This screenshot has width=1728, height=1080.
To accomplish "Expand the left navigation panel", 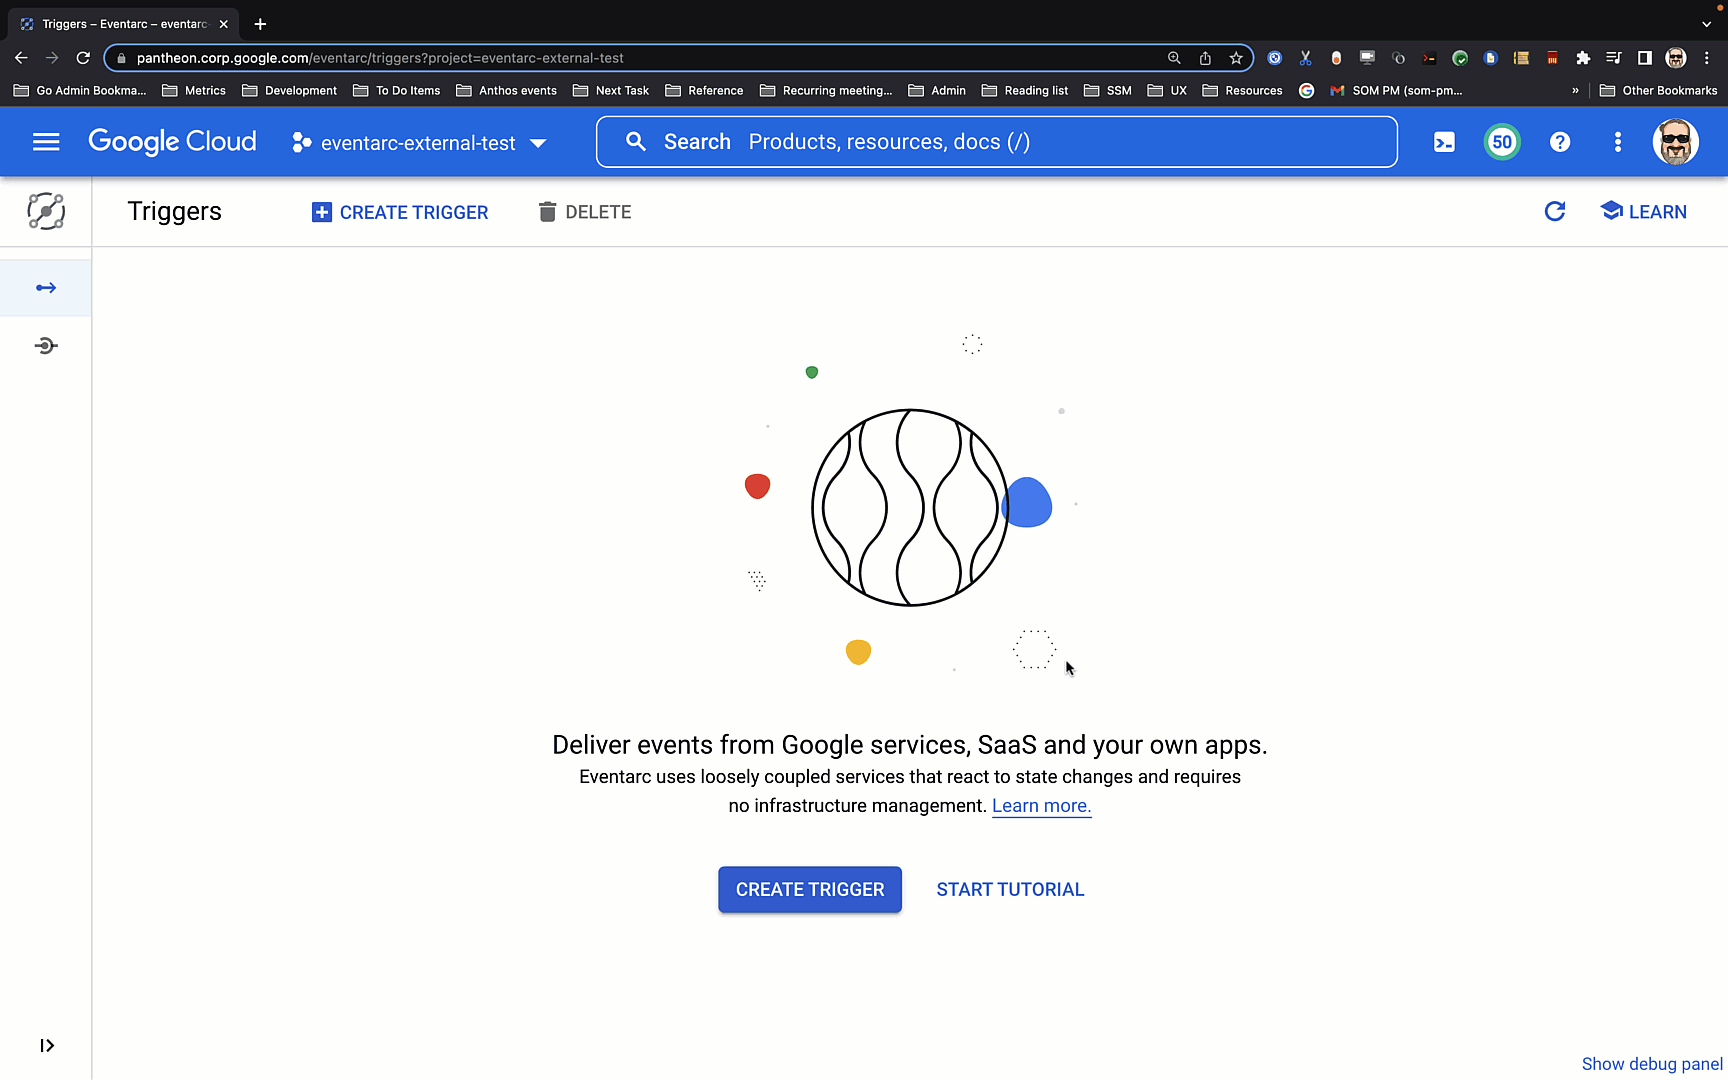I will pos(47,1045).
